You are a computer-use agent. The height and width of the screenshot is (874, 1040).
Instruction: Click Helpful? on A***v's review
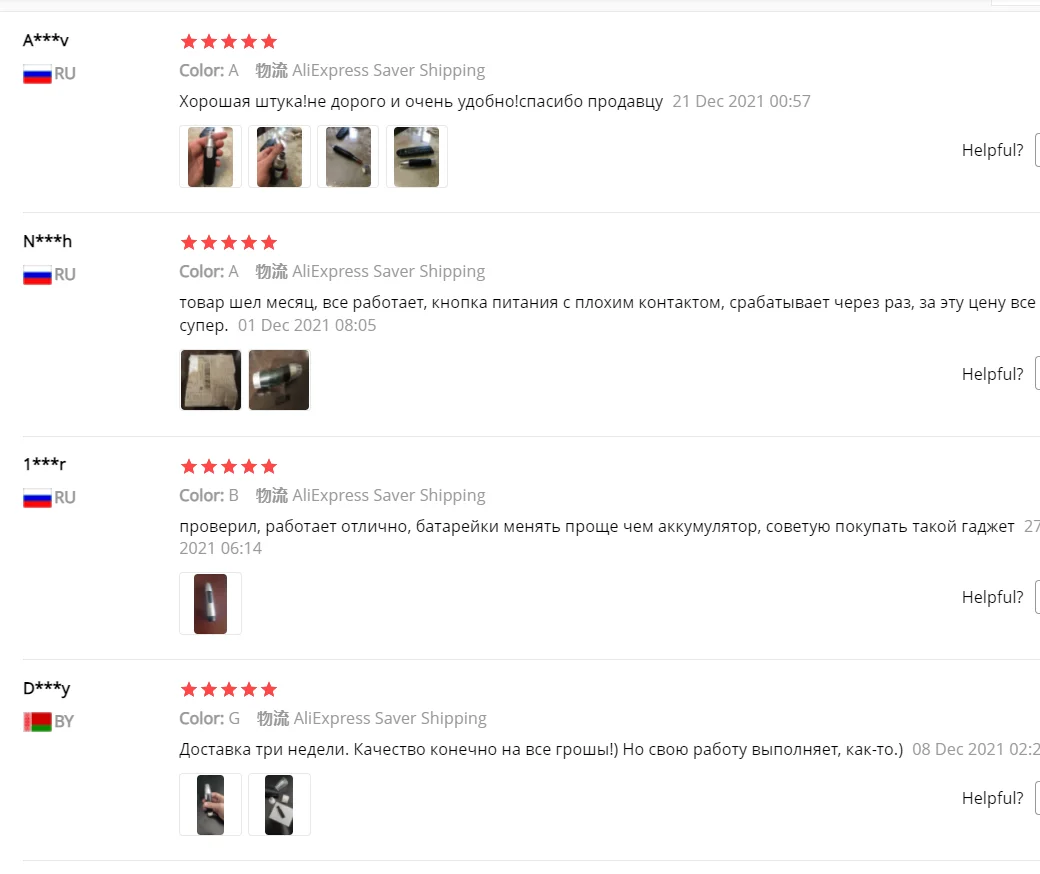(992, 151)
